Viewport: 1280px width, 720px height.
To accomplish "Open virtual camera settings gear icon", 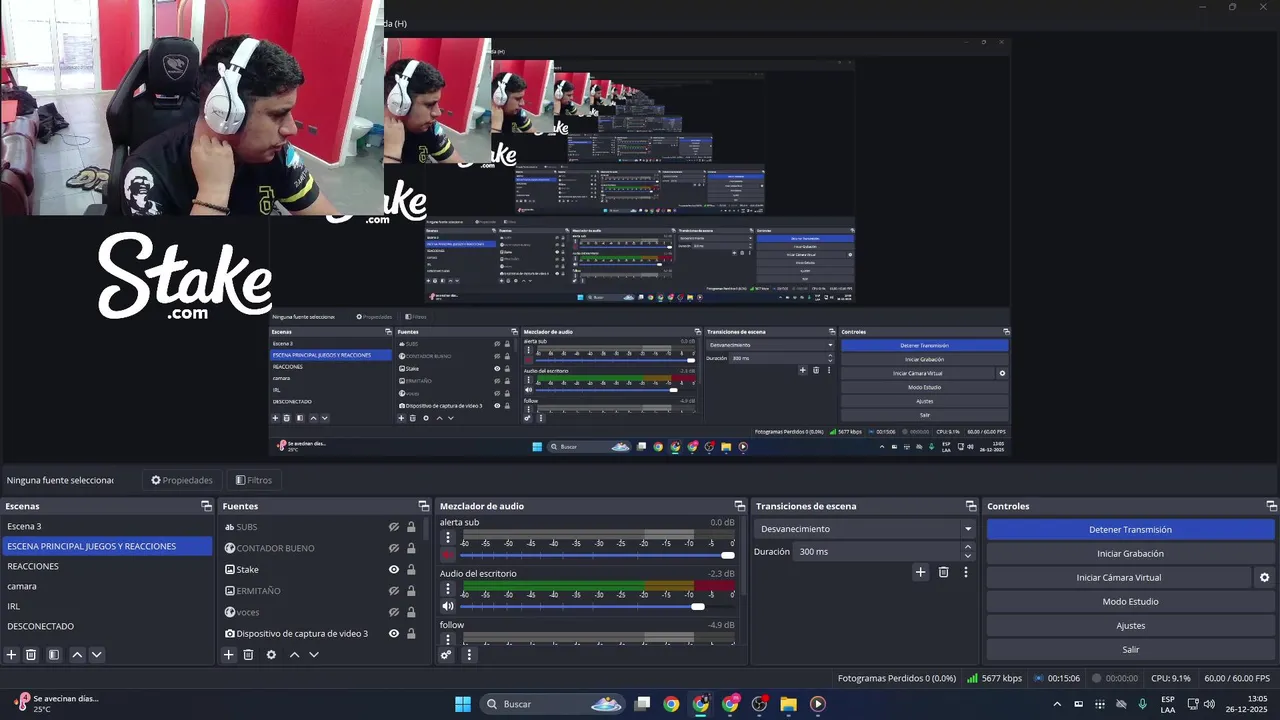I will tap(1264, 578).
